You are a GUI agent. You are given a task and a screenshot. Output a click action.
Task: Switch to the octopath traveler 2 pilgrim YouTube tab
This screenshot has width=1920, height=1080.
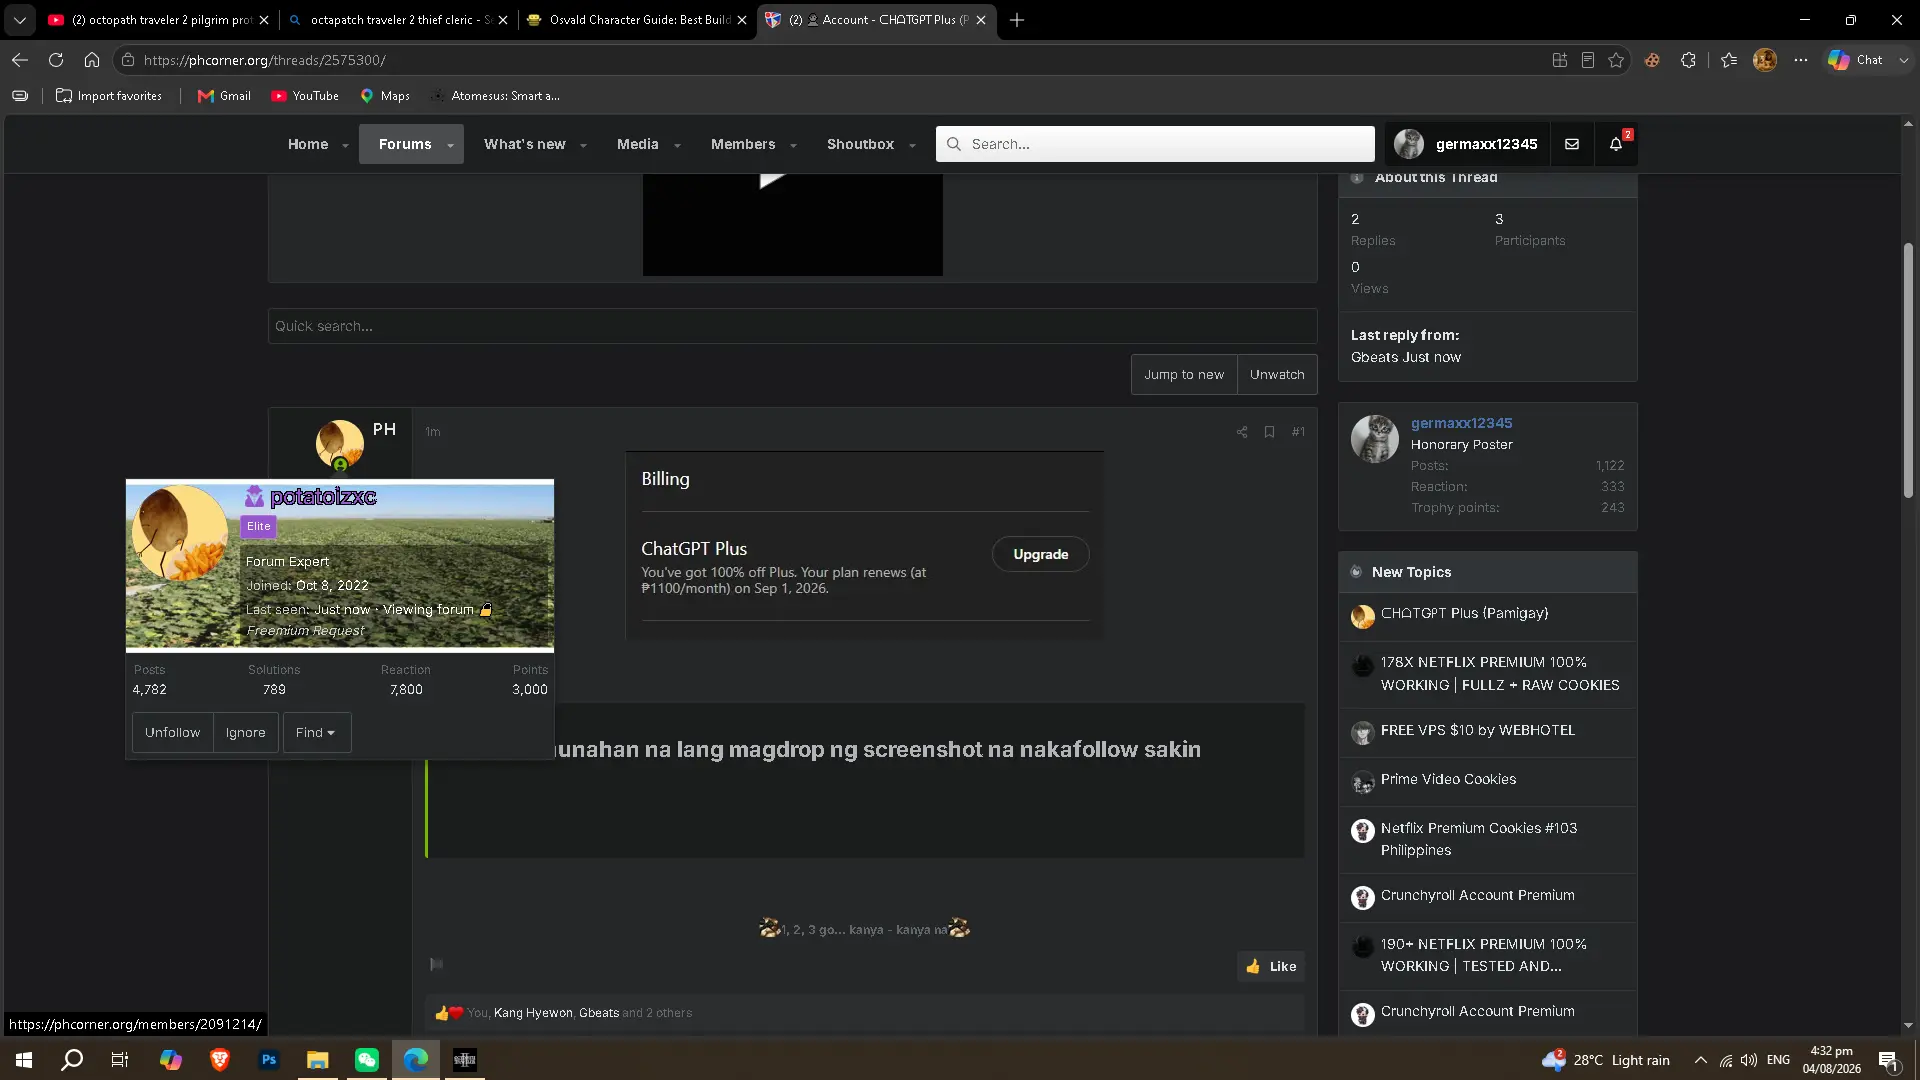[160, 20]
